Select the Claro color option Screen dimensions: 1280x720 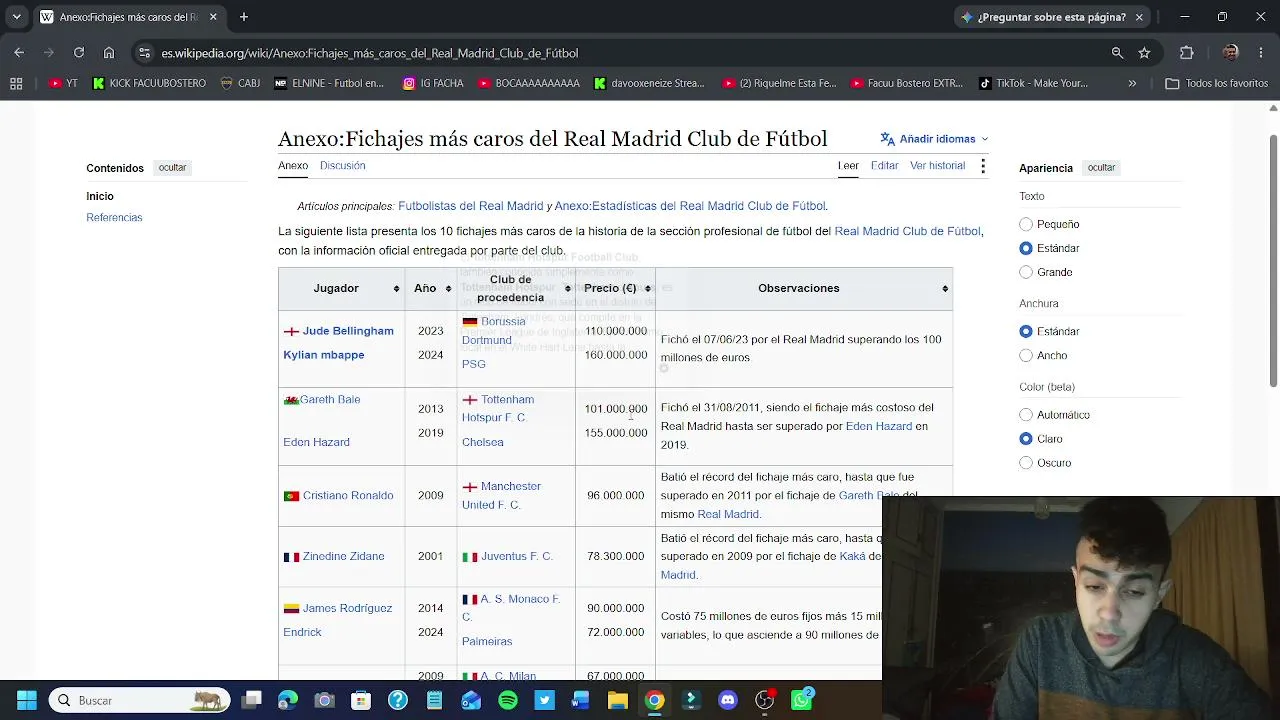[x=1026, y=438]
